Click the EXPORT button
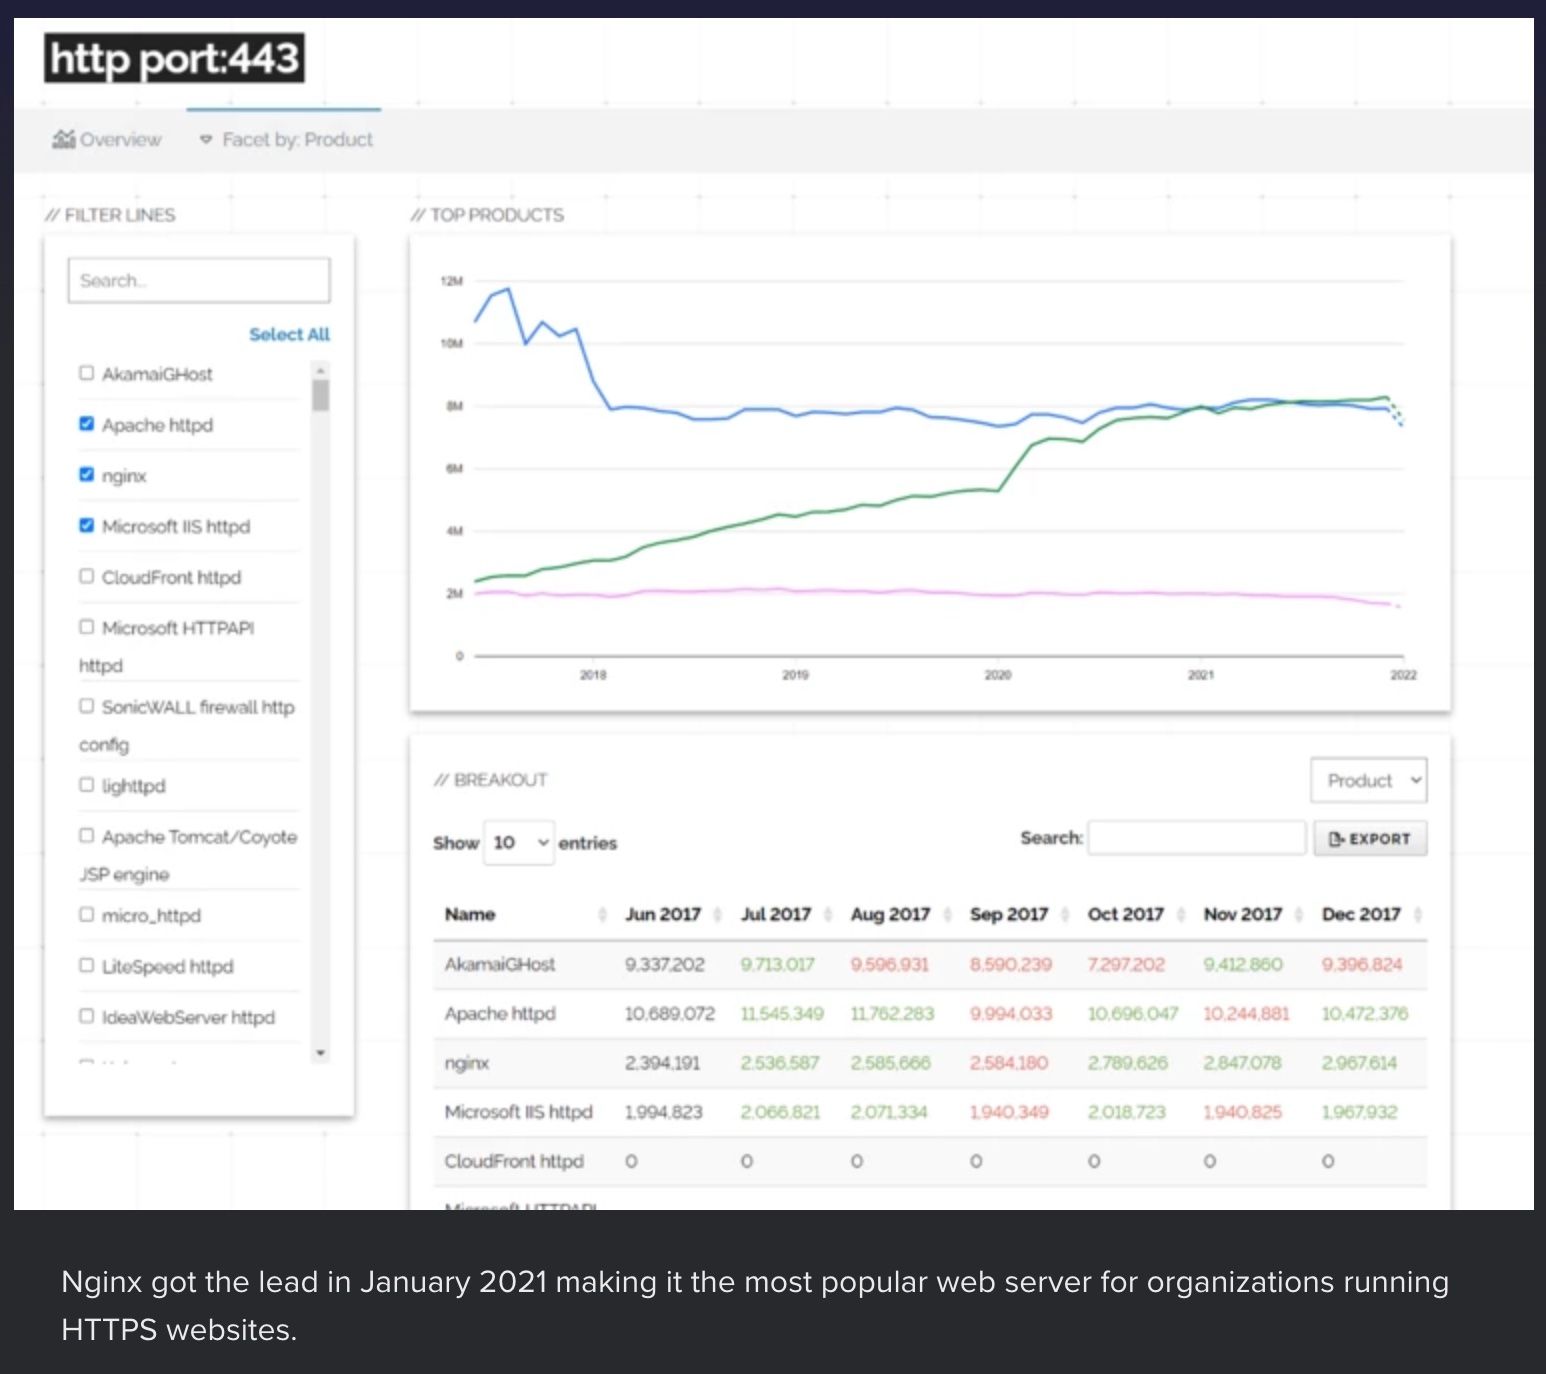Viewport: 1546px width, 1374px height. [1370, 838]
